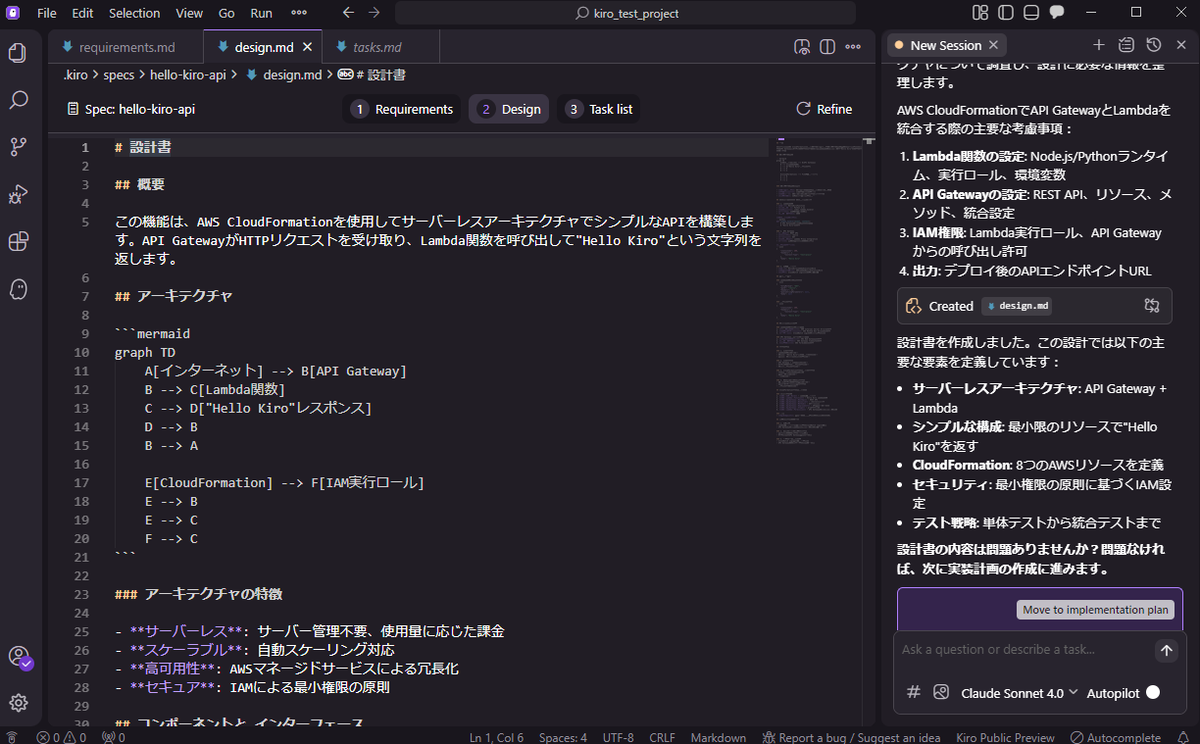Change the Markdown language mode
This screenshot has height=744, width=1200.
coord(717,737)
